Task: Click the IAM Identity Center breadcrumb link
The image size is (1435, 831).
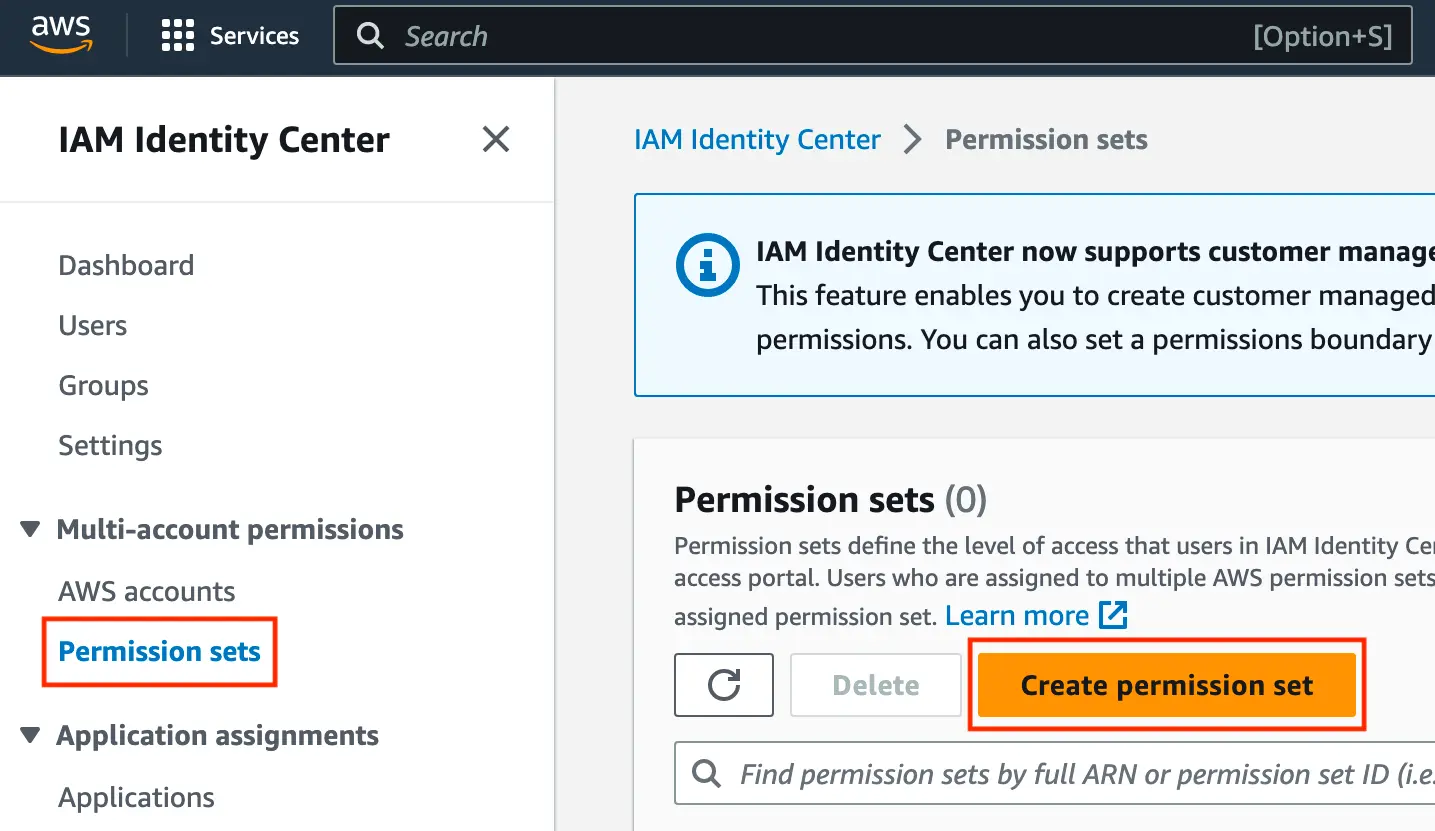Action: click(x=757, y=140)
